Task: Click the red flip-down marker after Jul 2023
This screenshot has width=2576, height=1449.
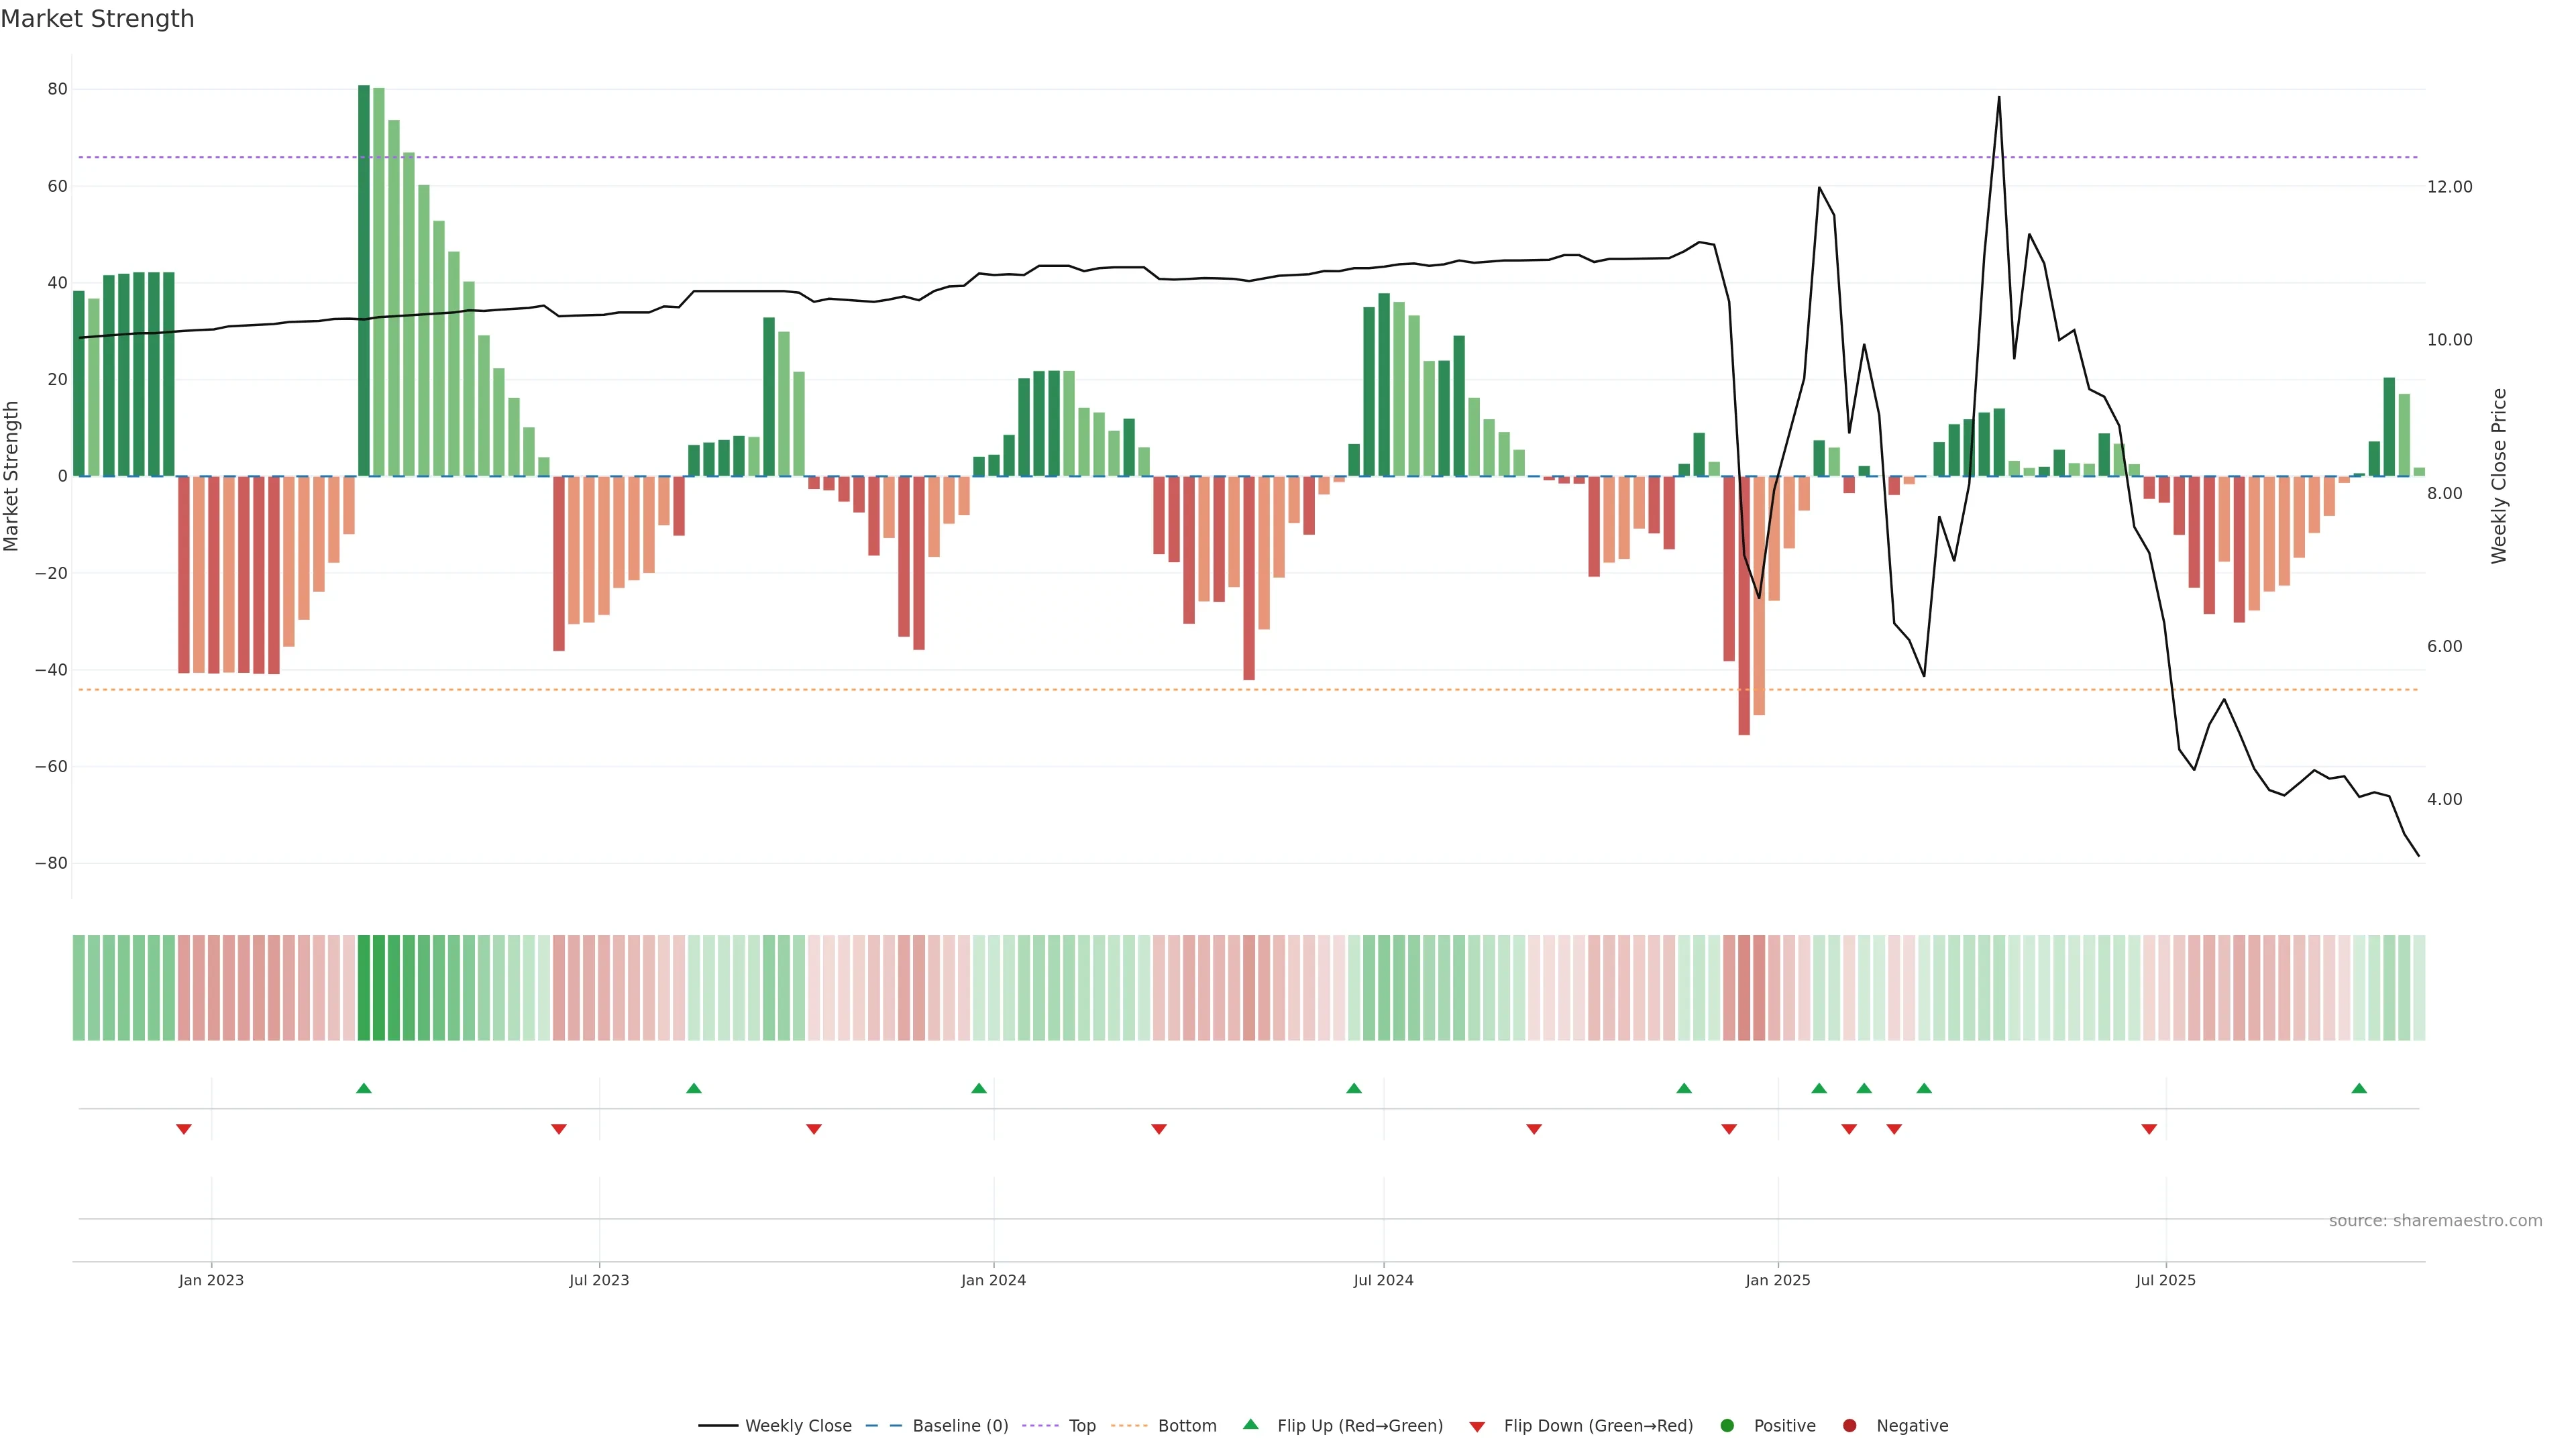Action: [814, 1129]
